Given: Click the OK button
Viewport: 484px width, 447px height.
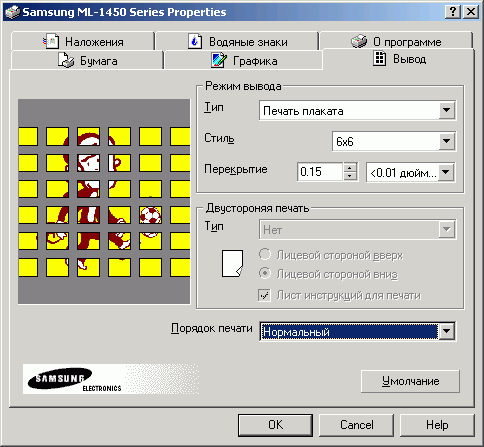Looking at the screenshot, I should tap(275, 425).
